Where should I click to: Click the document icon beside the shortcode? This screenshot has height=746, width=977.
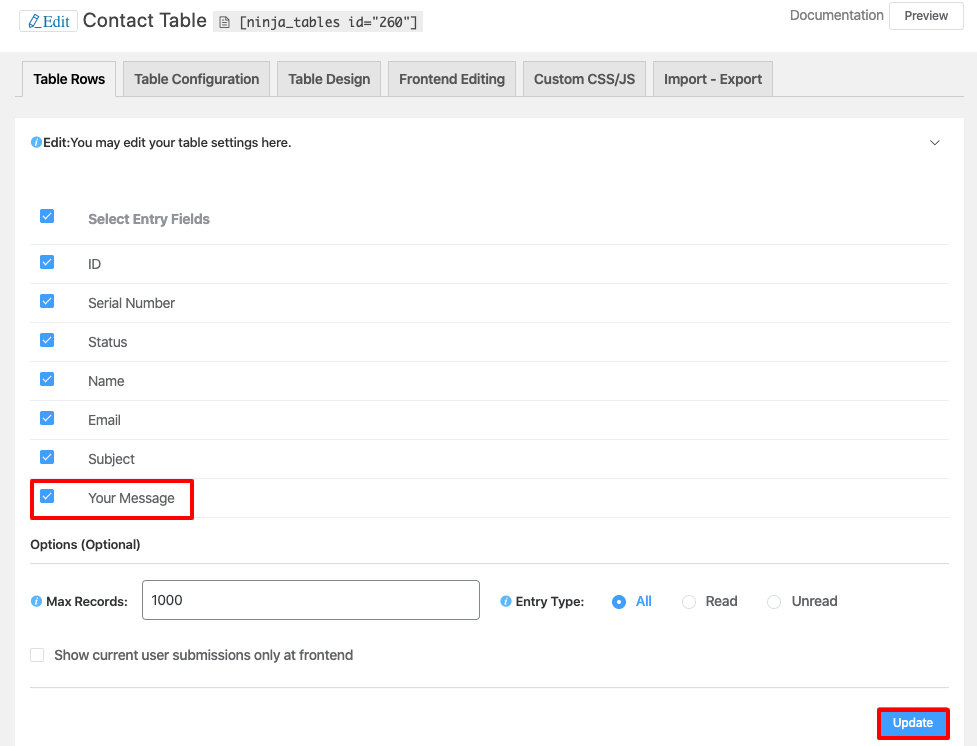224,22
